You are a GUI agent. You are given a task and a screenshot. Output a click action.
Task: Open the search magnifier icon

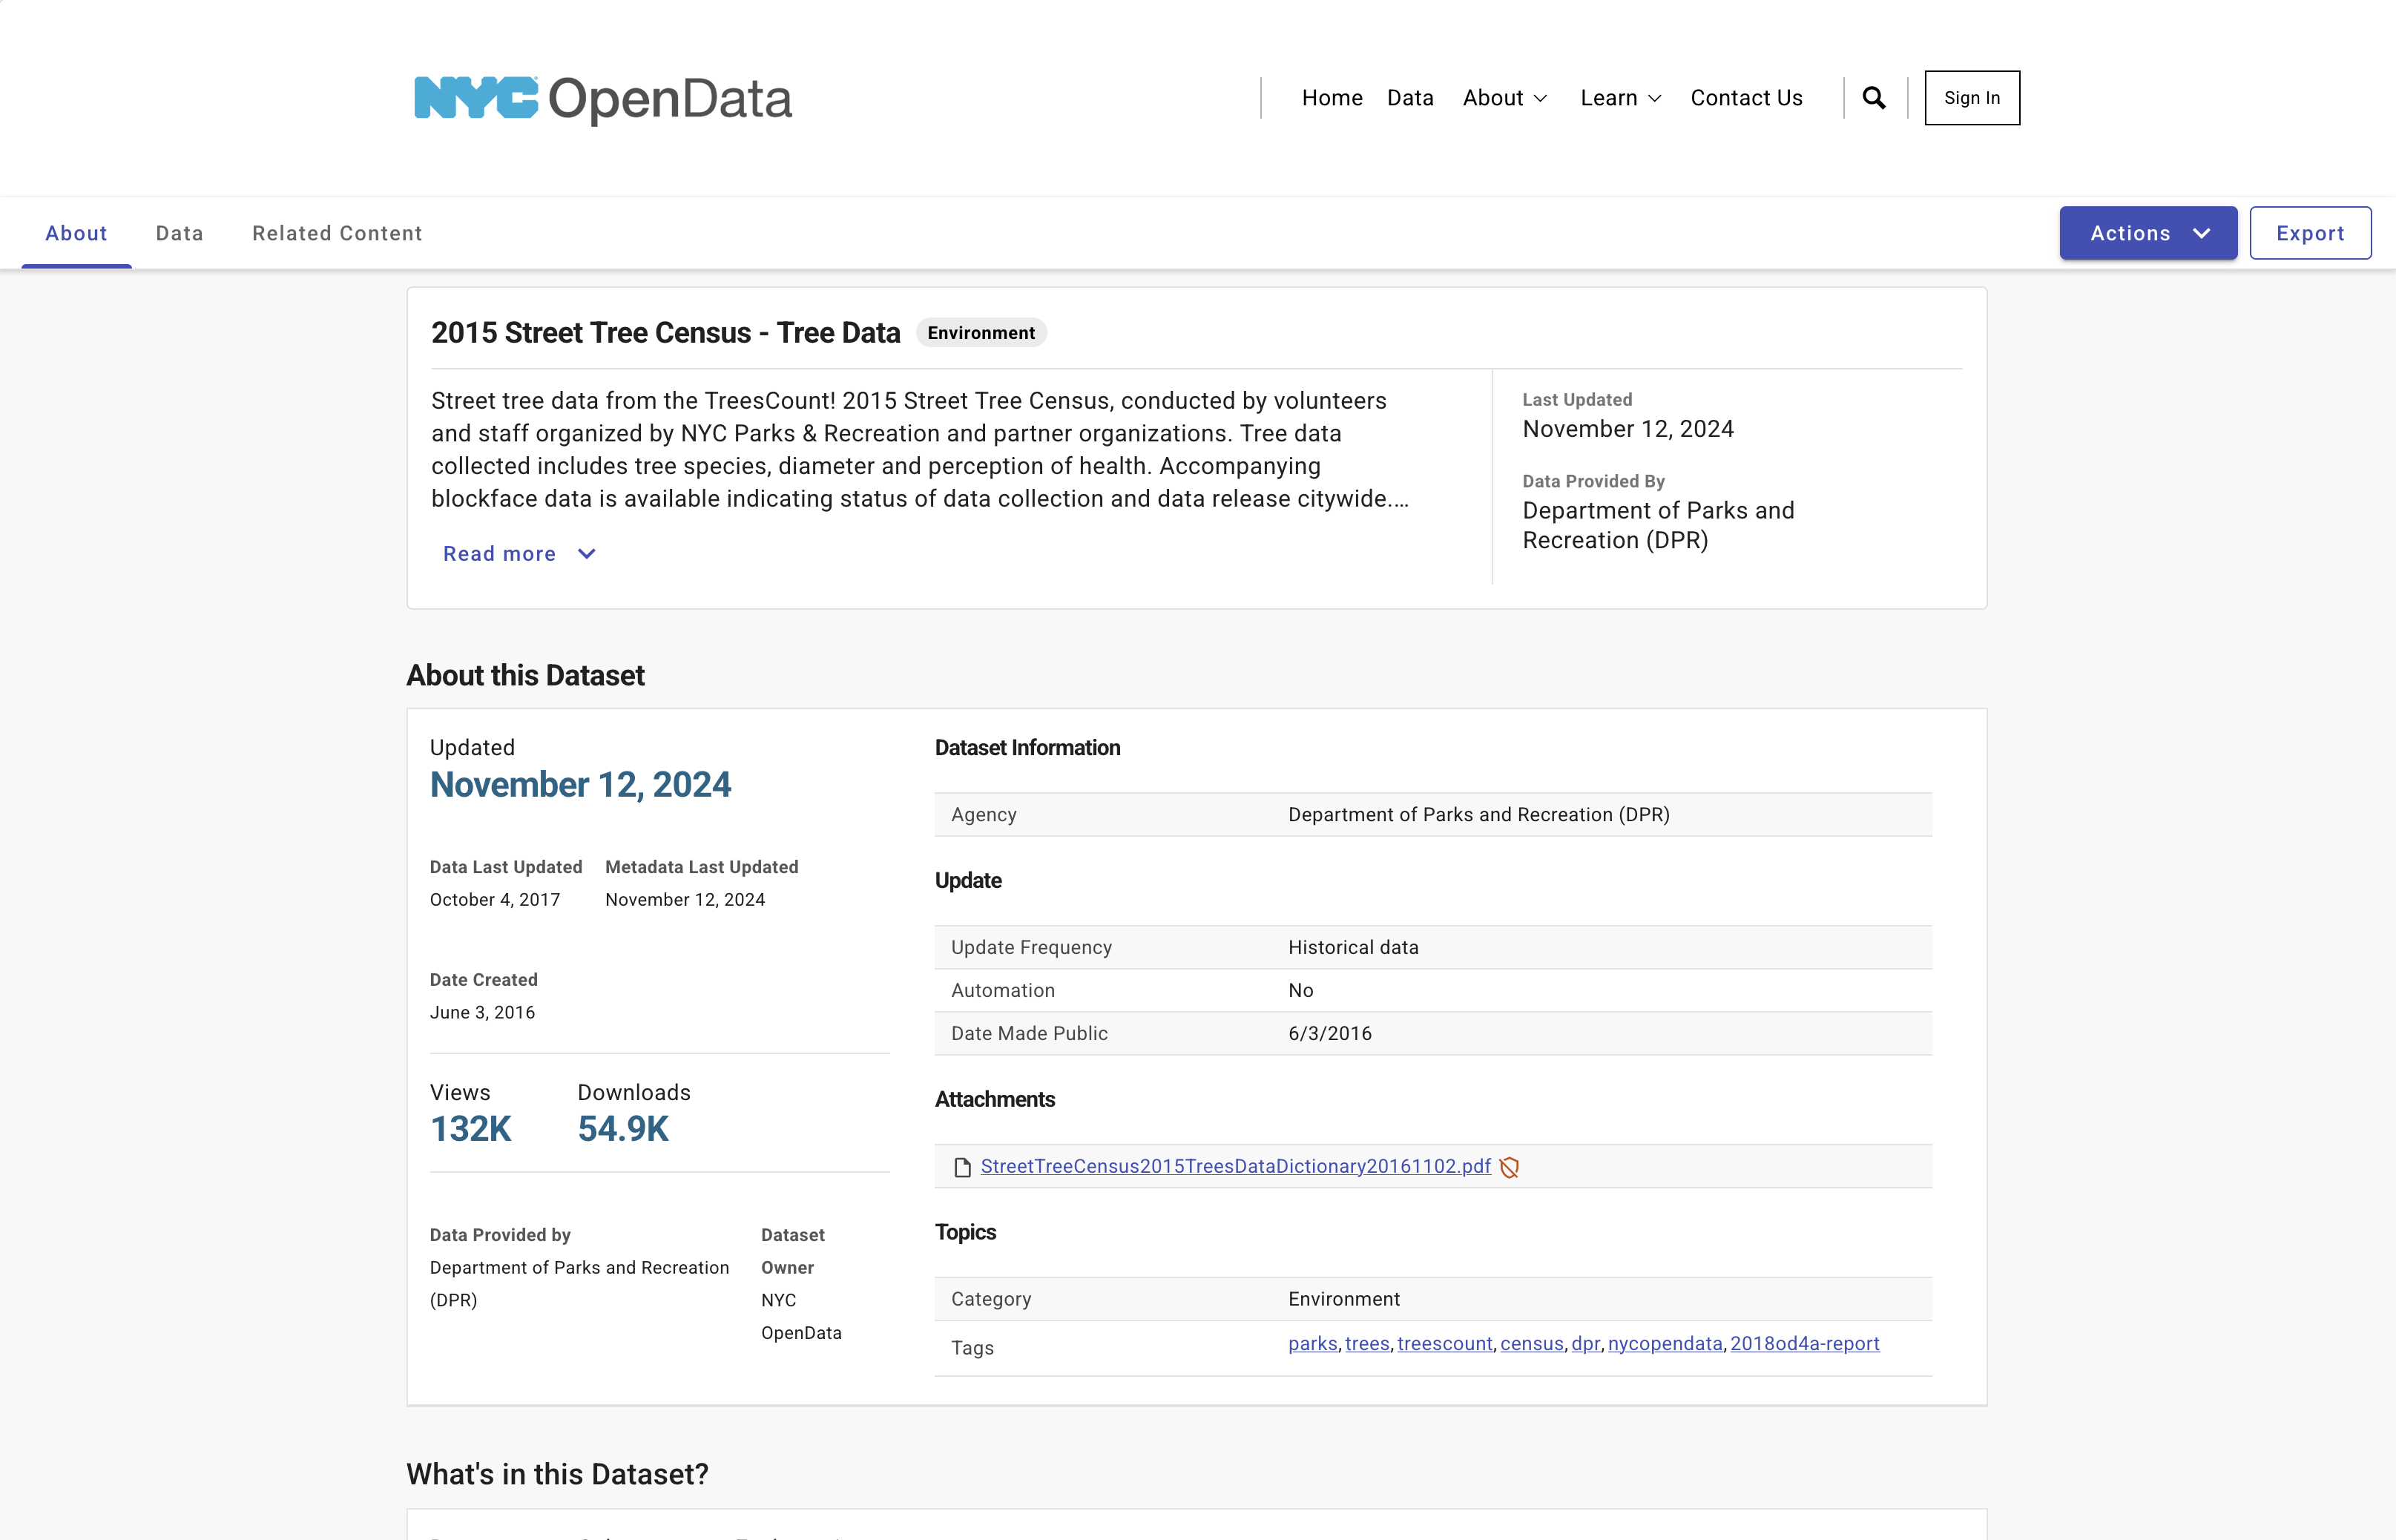point(1874,98)
